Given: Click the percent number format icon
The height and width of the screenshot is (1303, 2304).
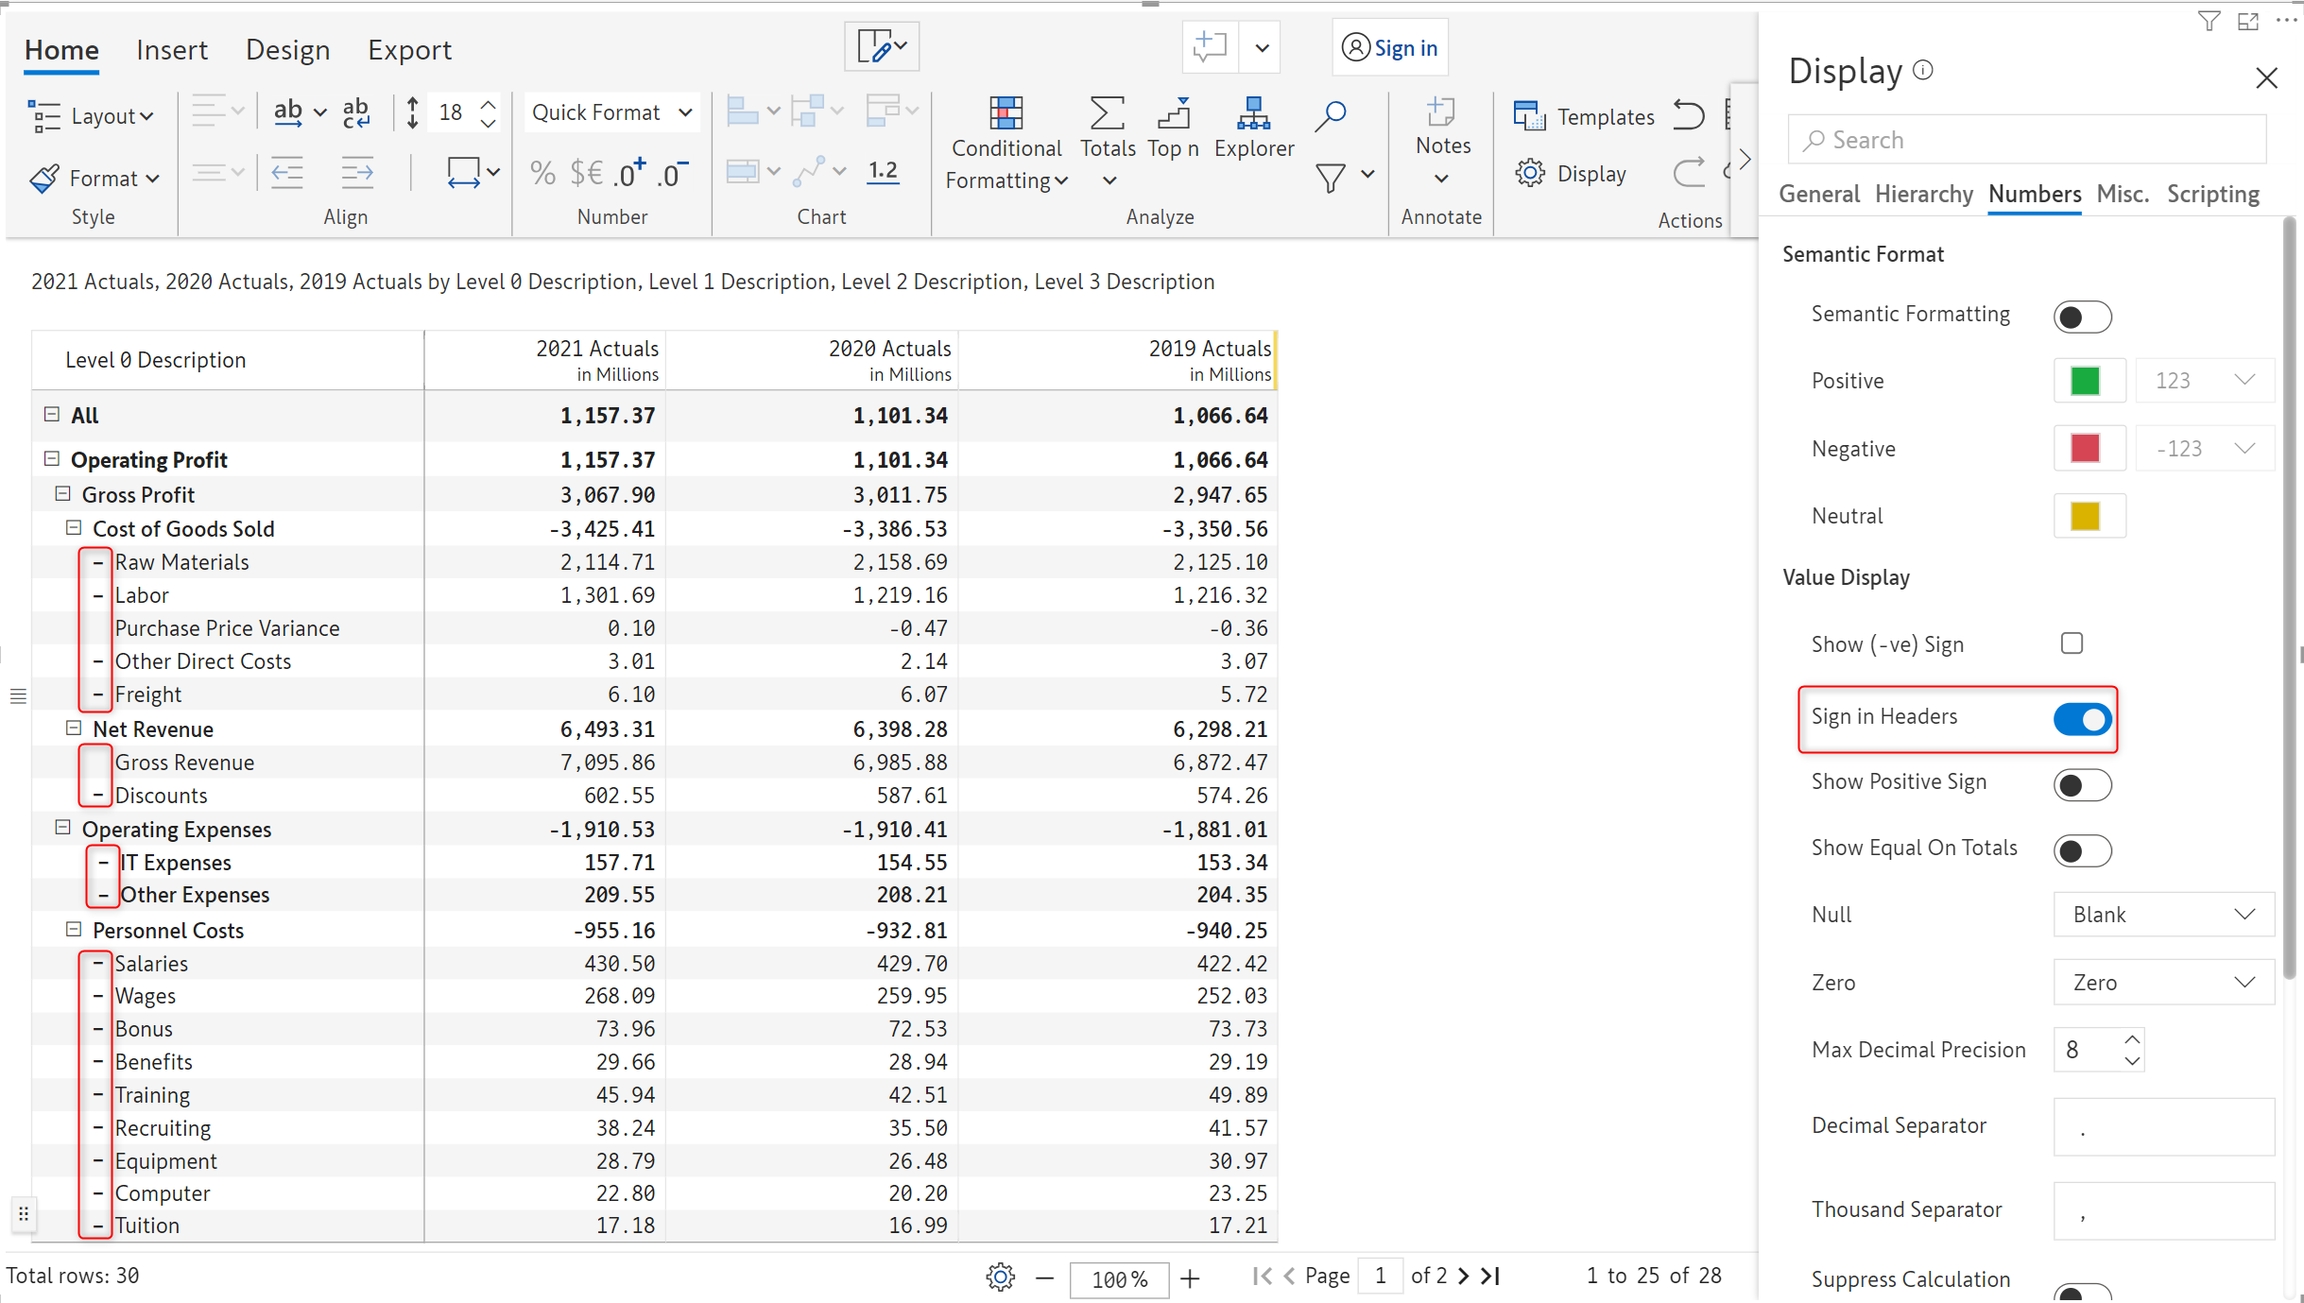Looking at the screenshot, I should pyautogui.click(x=543, y=173).
